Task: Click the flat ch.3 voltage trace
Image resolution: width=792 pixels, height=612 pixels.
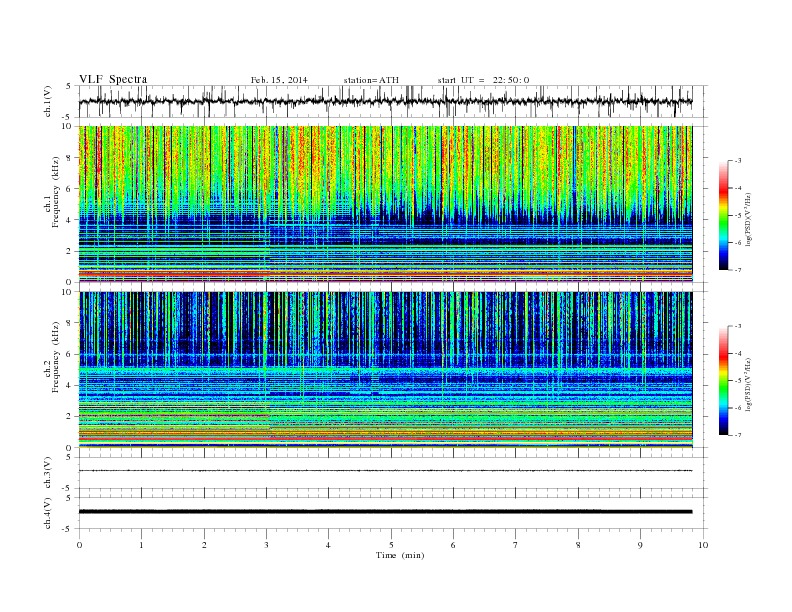Action: 385,471
